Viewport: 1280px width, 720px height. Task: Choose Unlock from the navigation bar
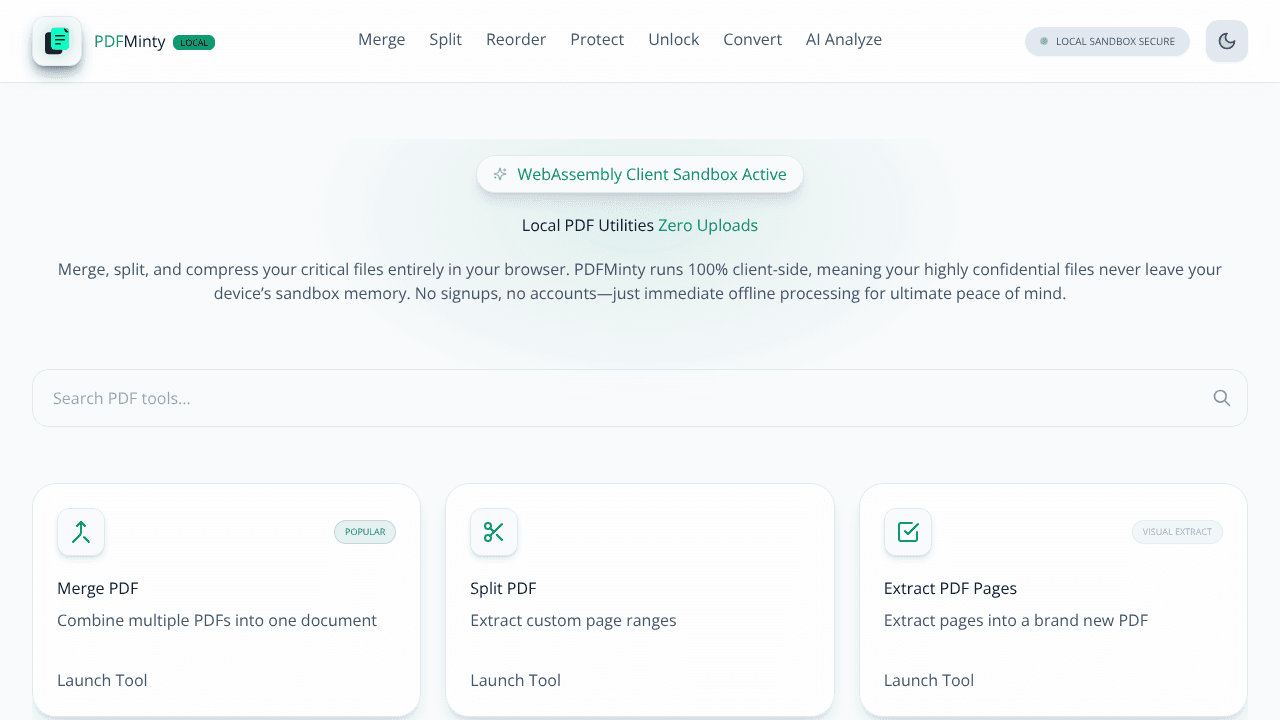[674, 40]
